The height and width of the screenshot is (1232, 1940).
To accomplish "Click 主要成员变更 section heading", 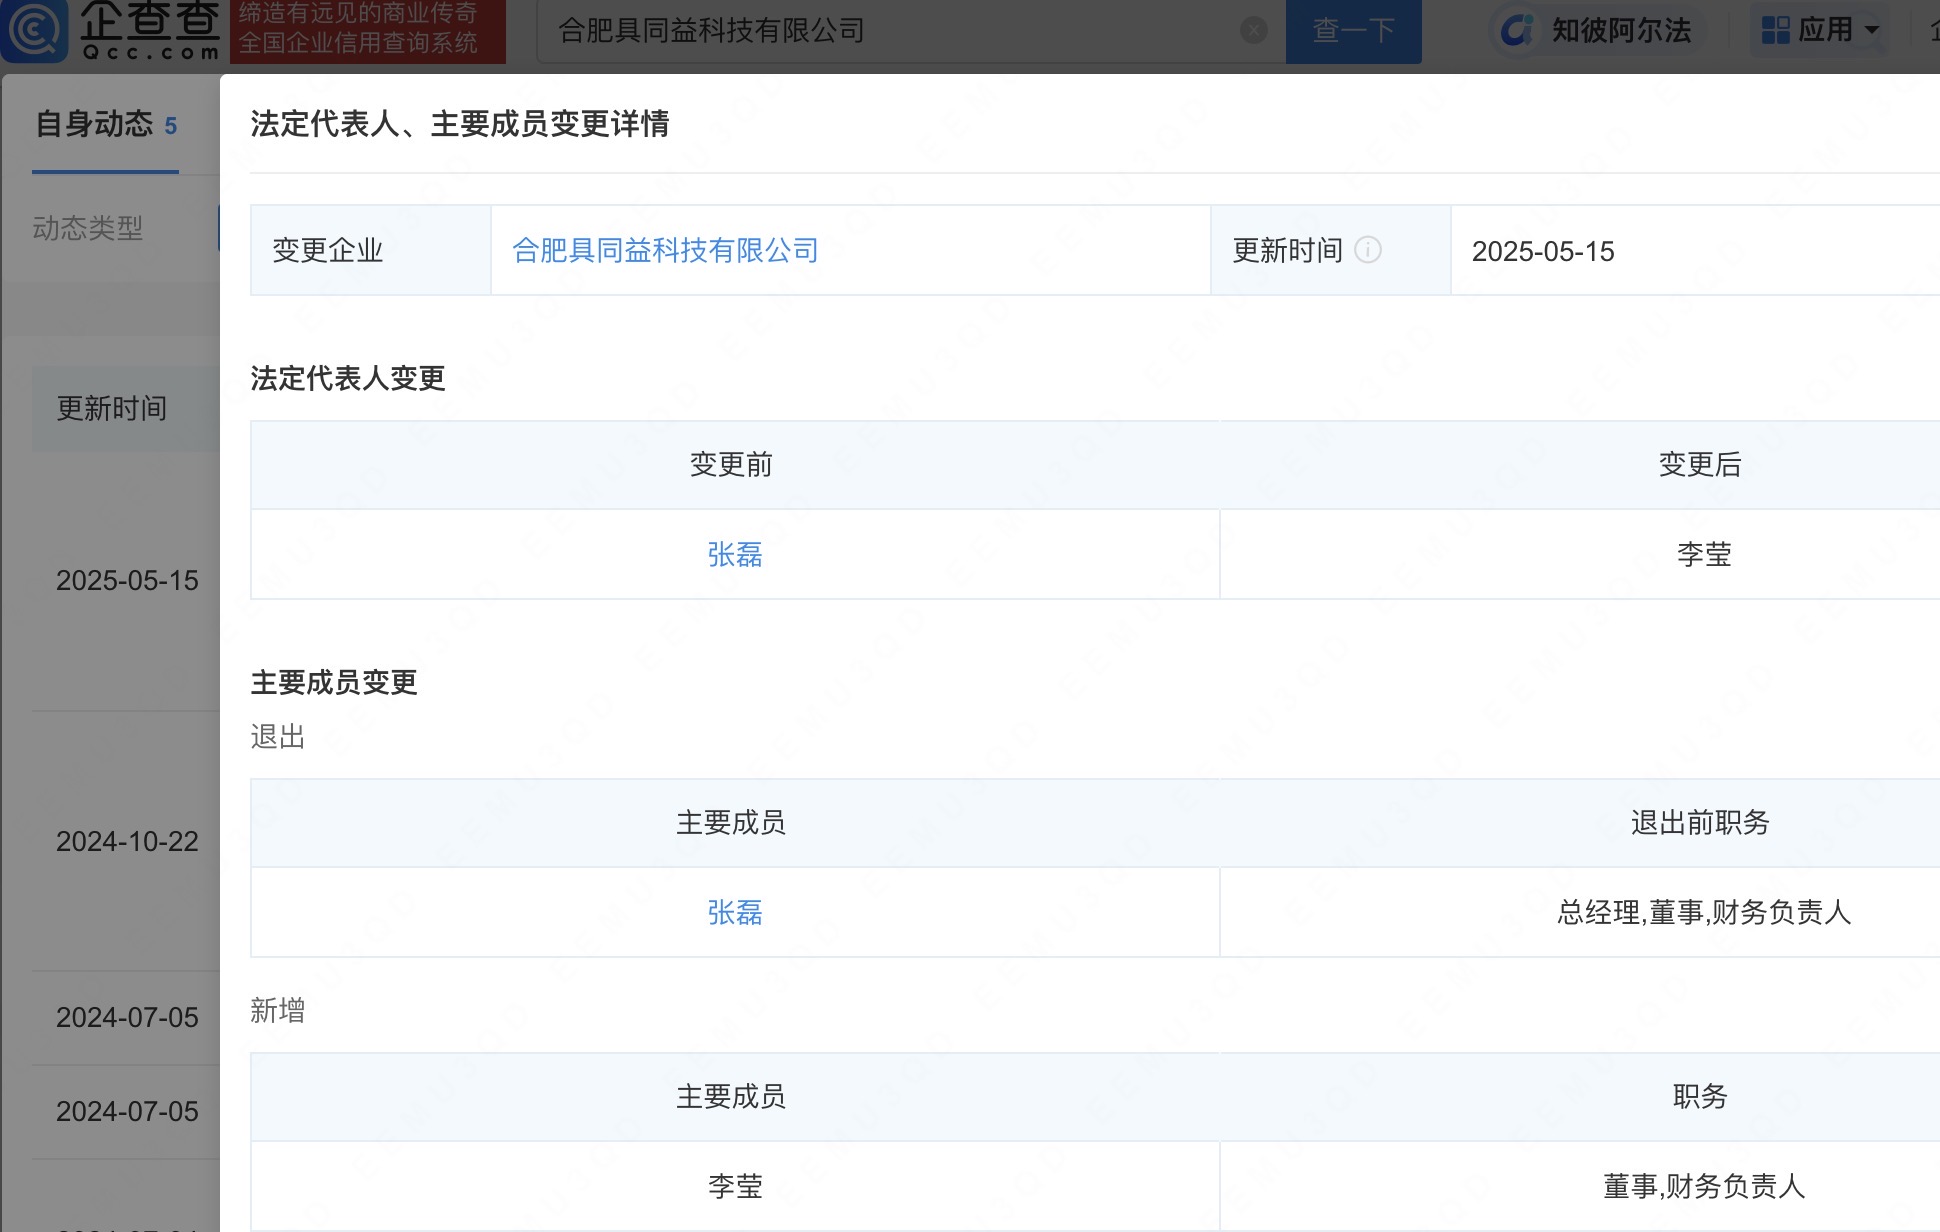I will coord(334,682).
